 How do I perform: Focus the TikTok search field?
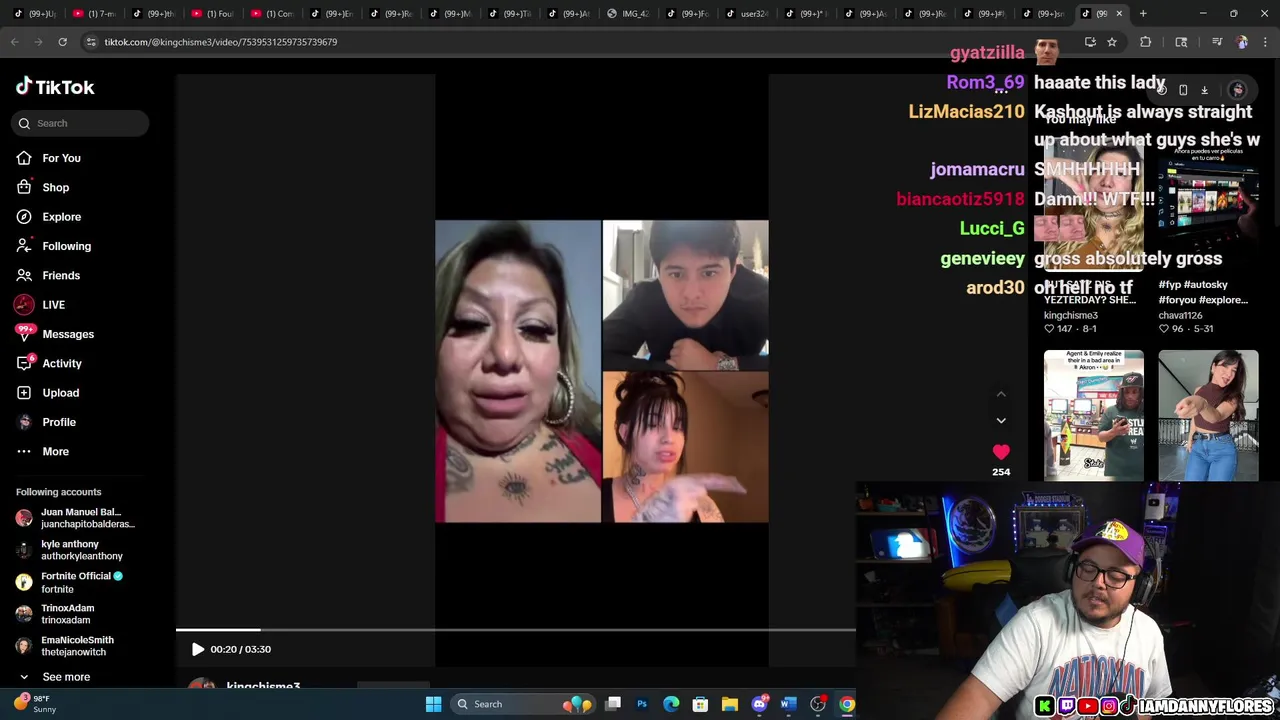81,123
